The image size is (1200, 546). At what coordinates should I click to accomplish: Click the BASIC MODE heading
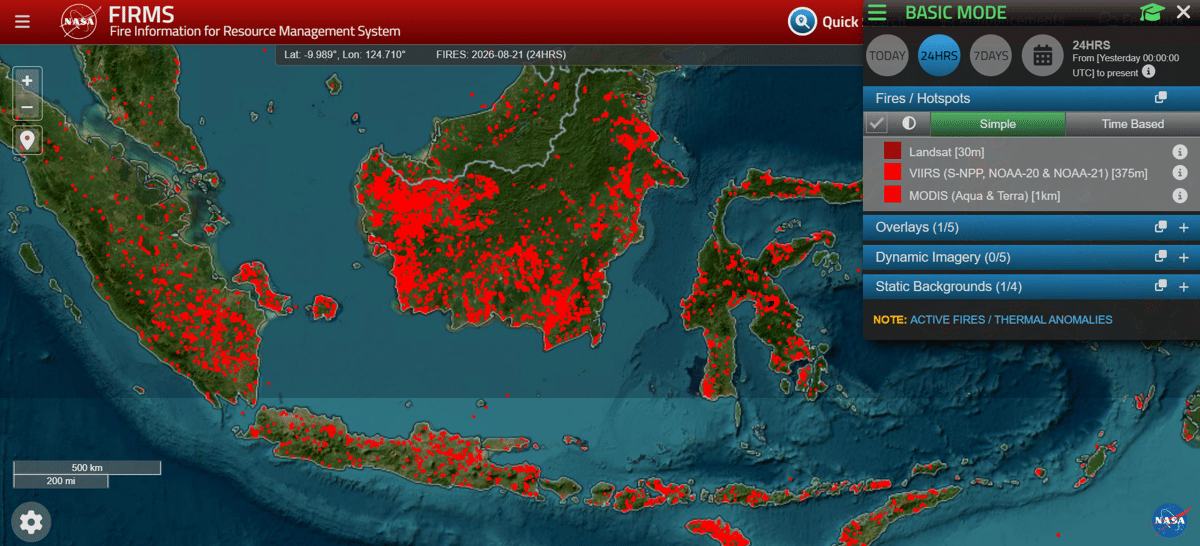pos(956,13)
